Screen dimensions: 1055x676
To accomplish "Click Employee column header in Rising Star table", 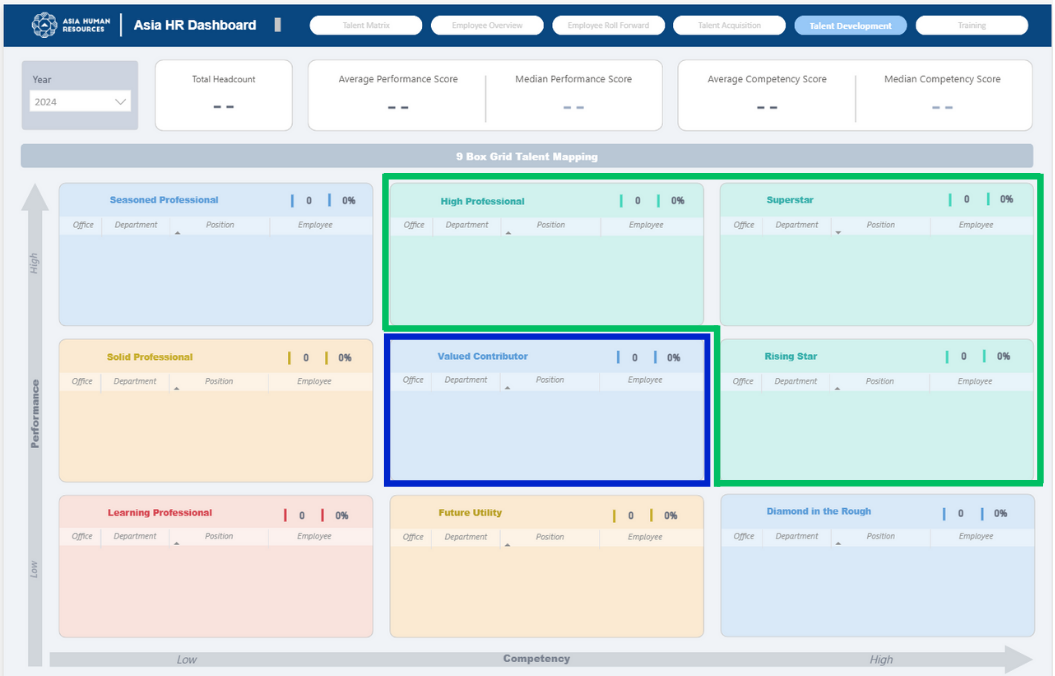I will 975,381.
